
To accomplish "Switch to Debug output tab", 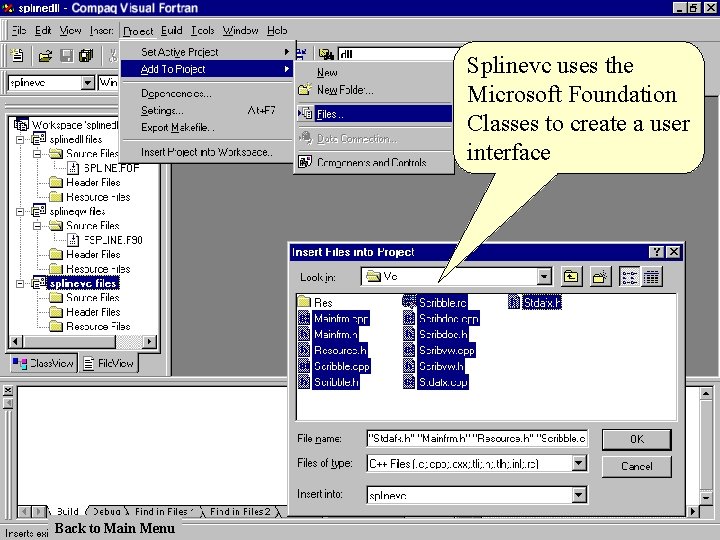I will coord(107,511).
